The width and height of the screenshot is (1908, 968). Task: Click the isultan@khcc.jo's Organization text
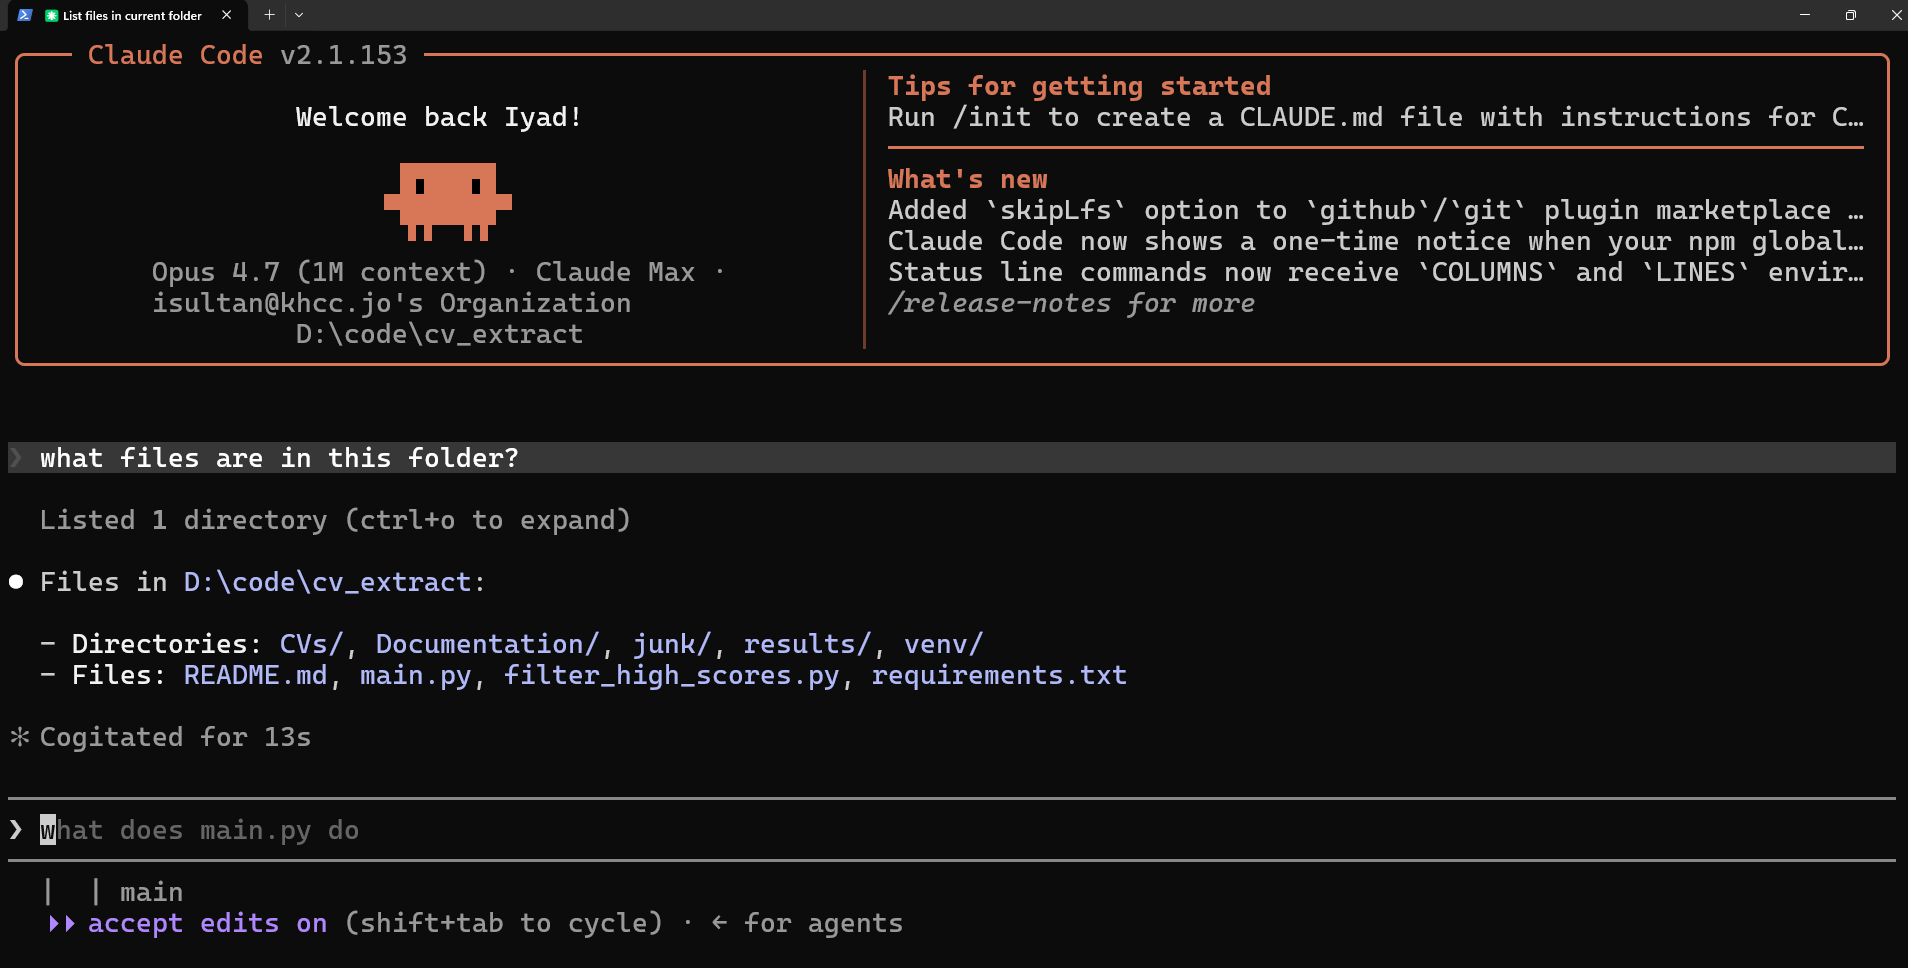click(391, 303)
